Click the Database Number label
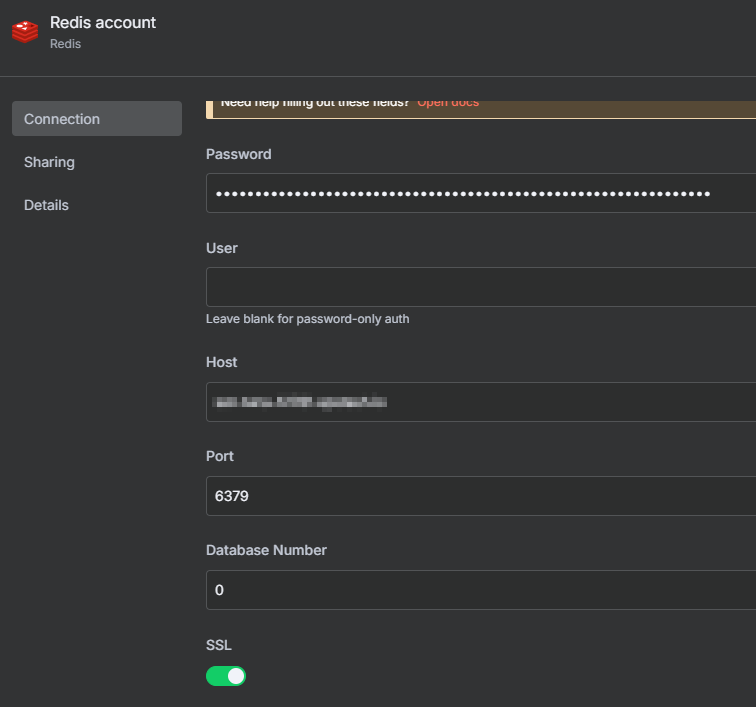The width and height of the screenshot is (756, 707). (266, 550)
